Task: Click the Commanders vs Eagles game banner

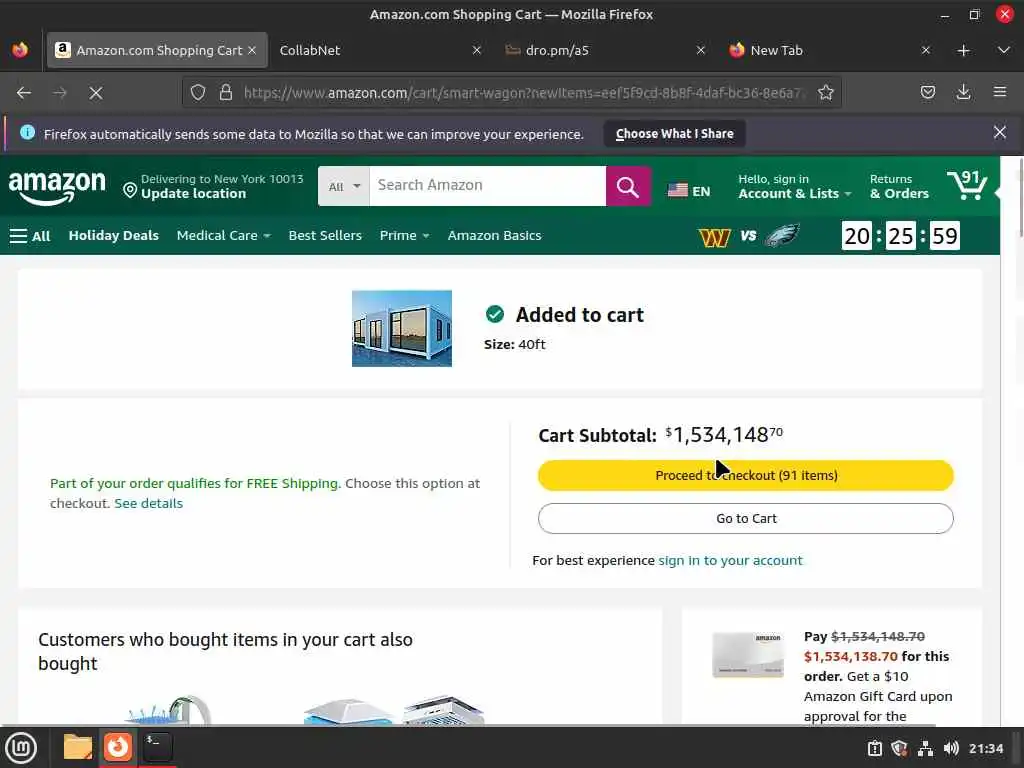Action: pyautogui.click(x=749, y=236)
